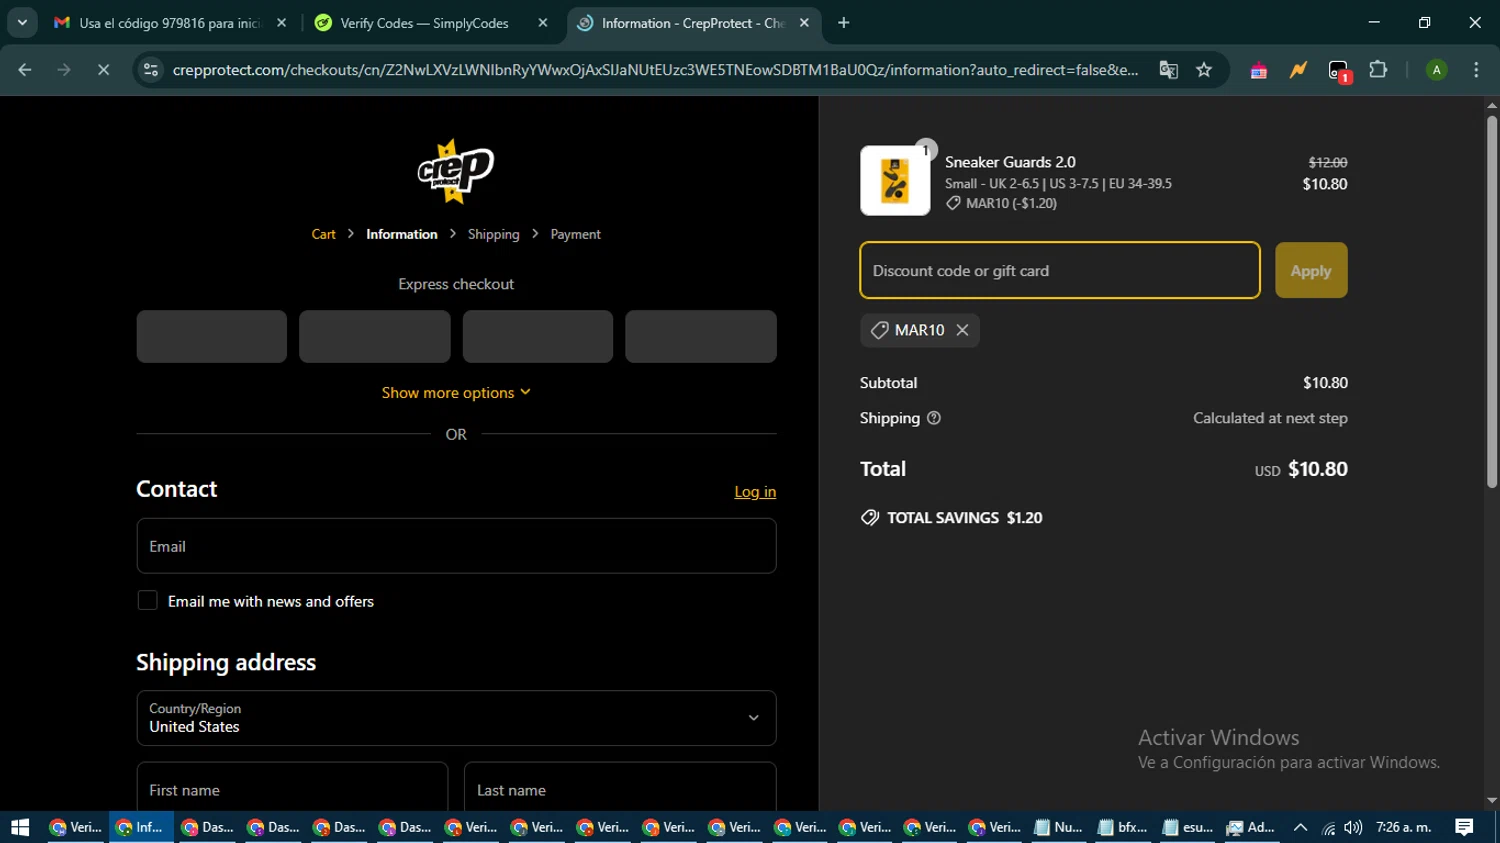Close the Gmail tab
This screenshot has width=1500, height=843.
pyautogui.click(x=281, y=22)
